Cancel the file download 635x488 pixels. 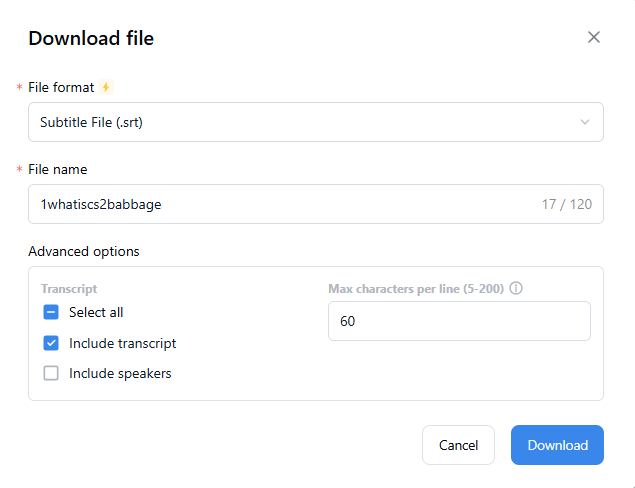coord(458,445)
